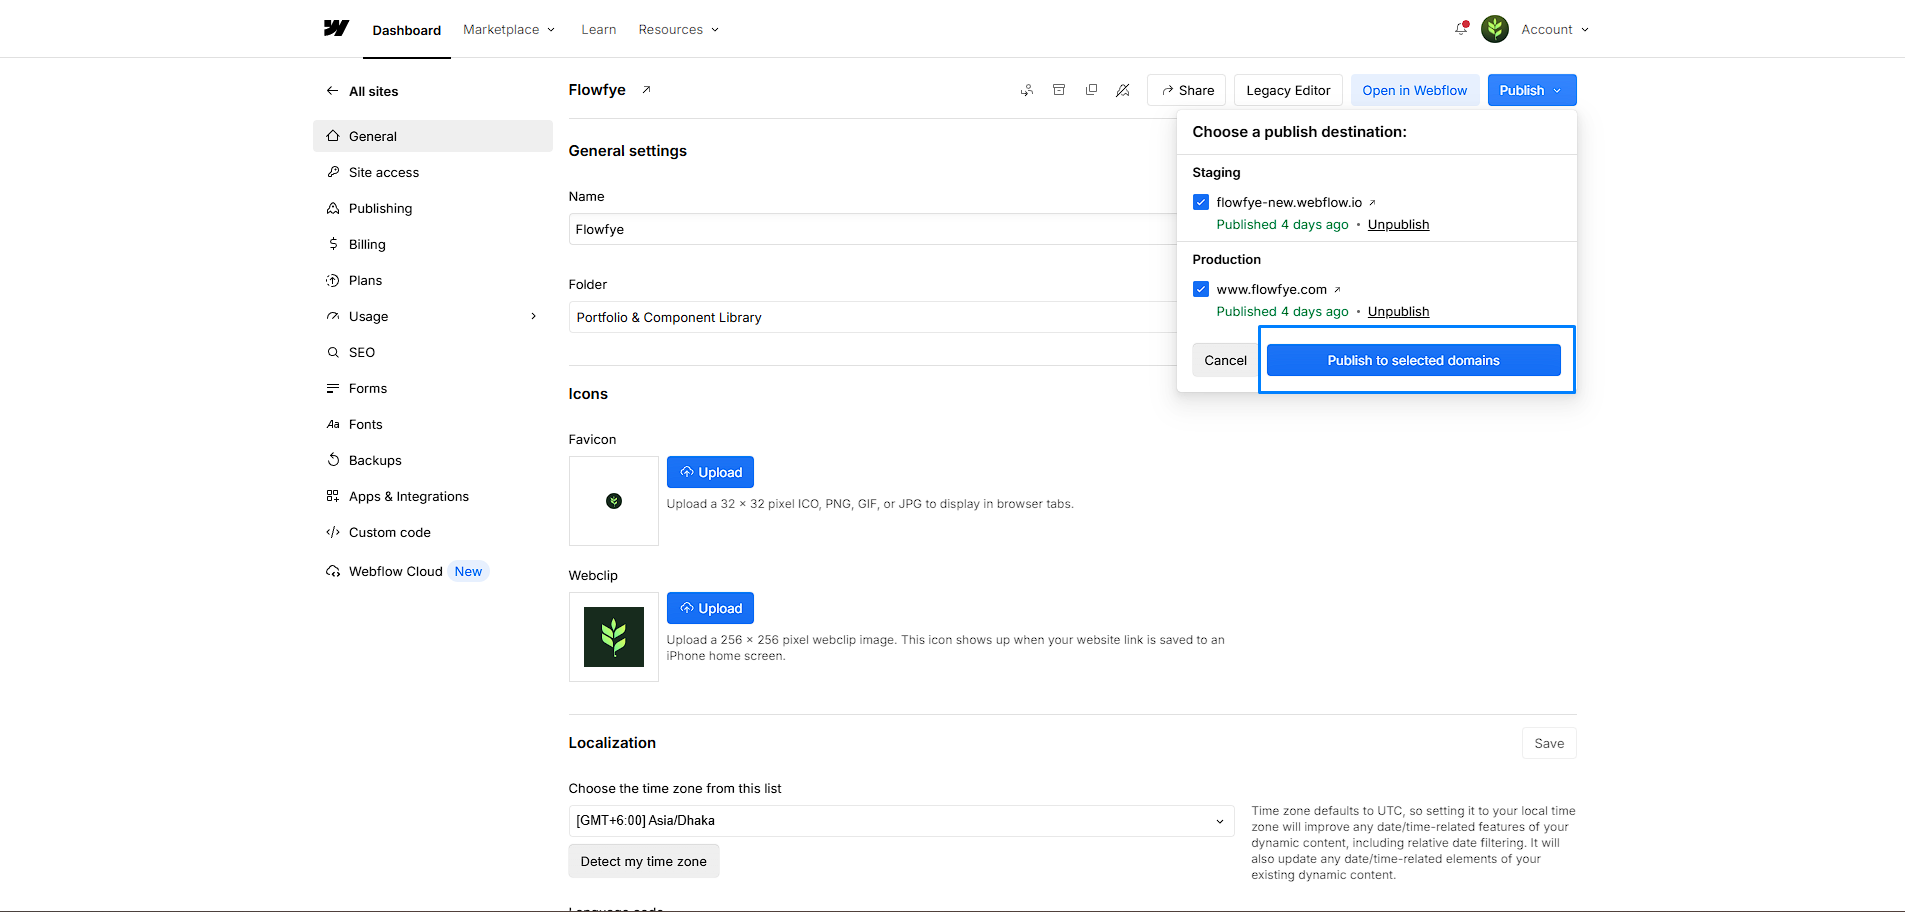Click the Webflow Cloud icon
The width and height of the screenshot is (1905, 912).
coord(333,571)
